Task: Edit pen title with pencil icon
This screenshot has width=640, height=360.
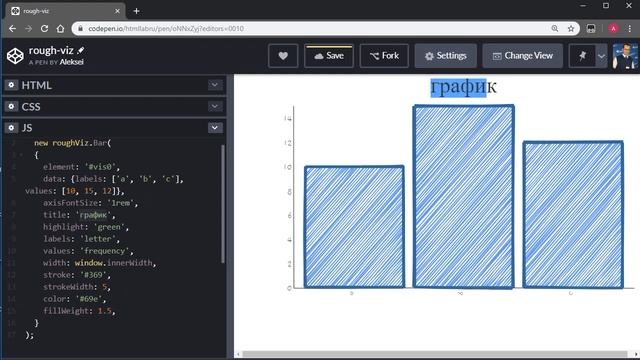Action: 81,50
